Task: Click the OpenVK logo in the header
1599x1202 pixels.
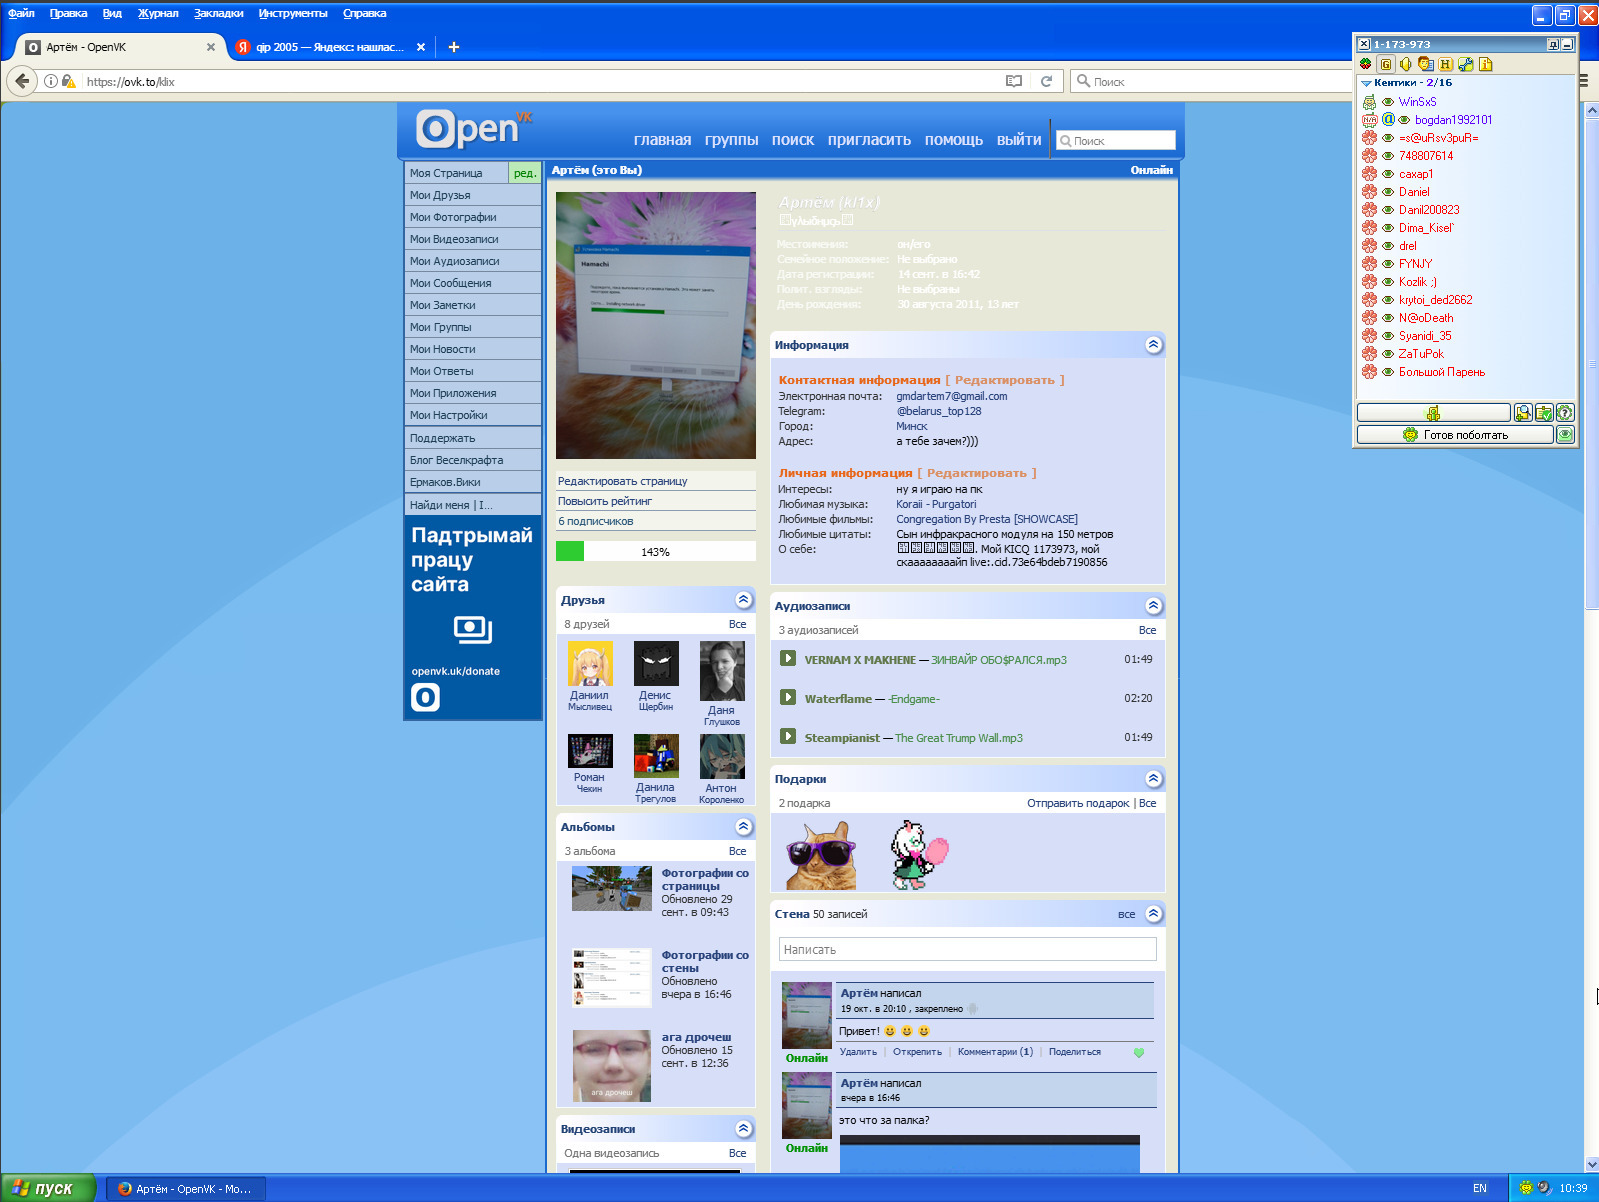Action: (x=473, y=130)
